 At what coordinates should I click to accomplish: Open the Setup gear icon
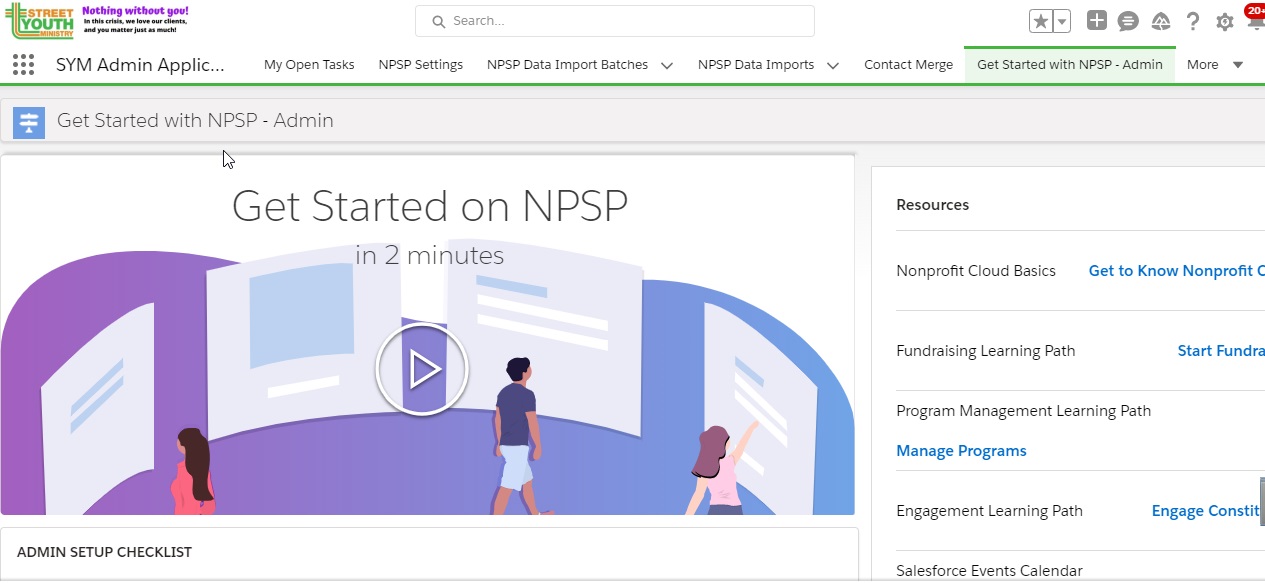1225,21
